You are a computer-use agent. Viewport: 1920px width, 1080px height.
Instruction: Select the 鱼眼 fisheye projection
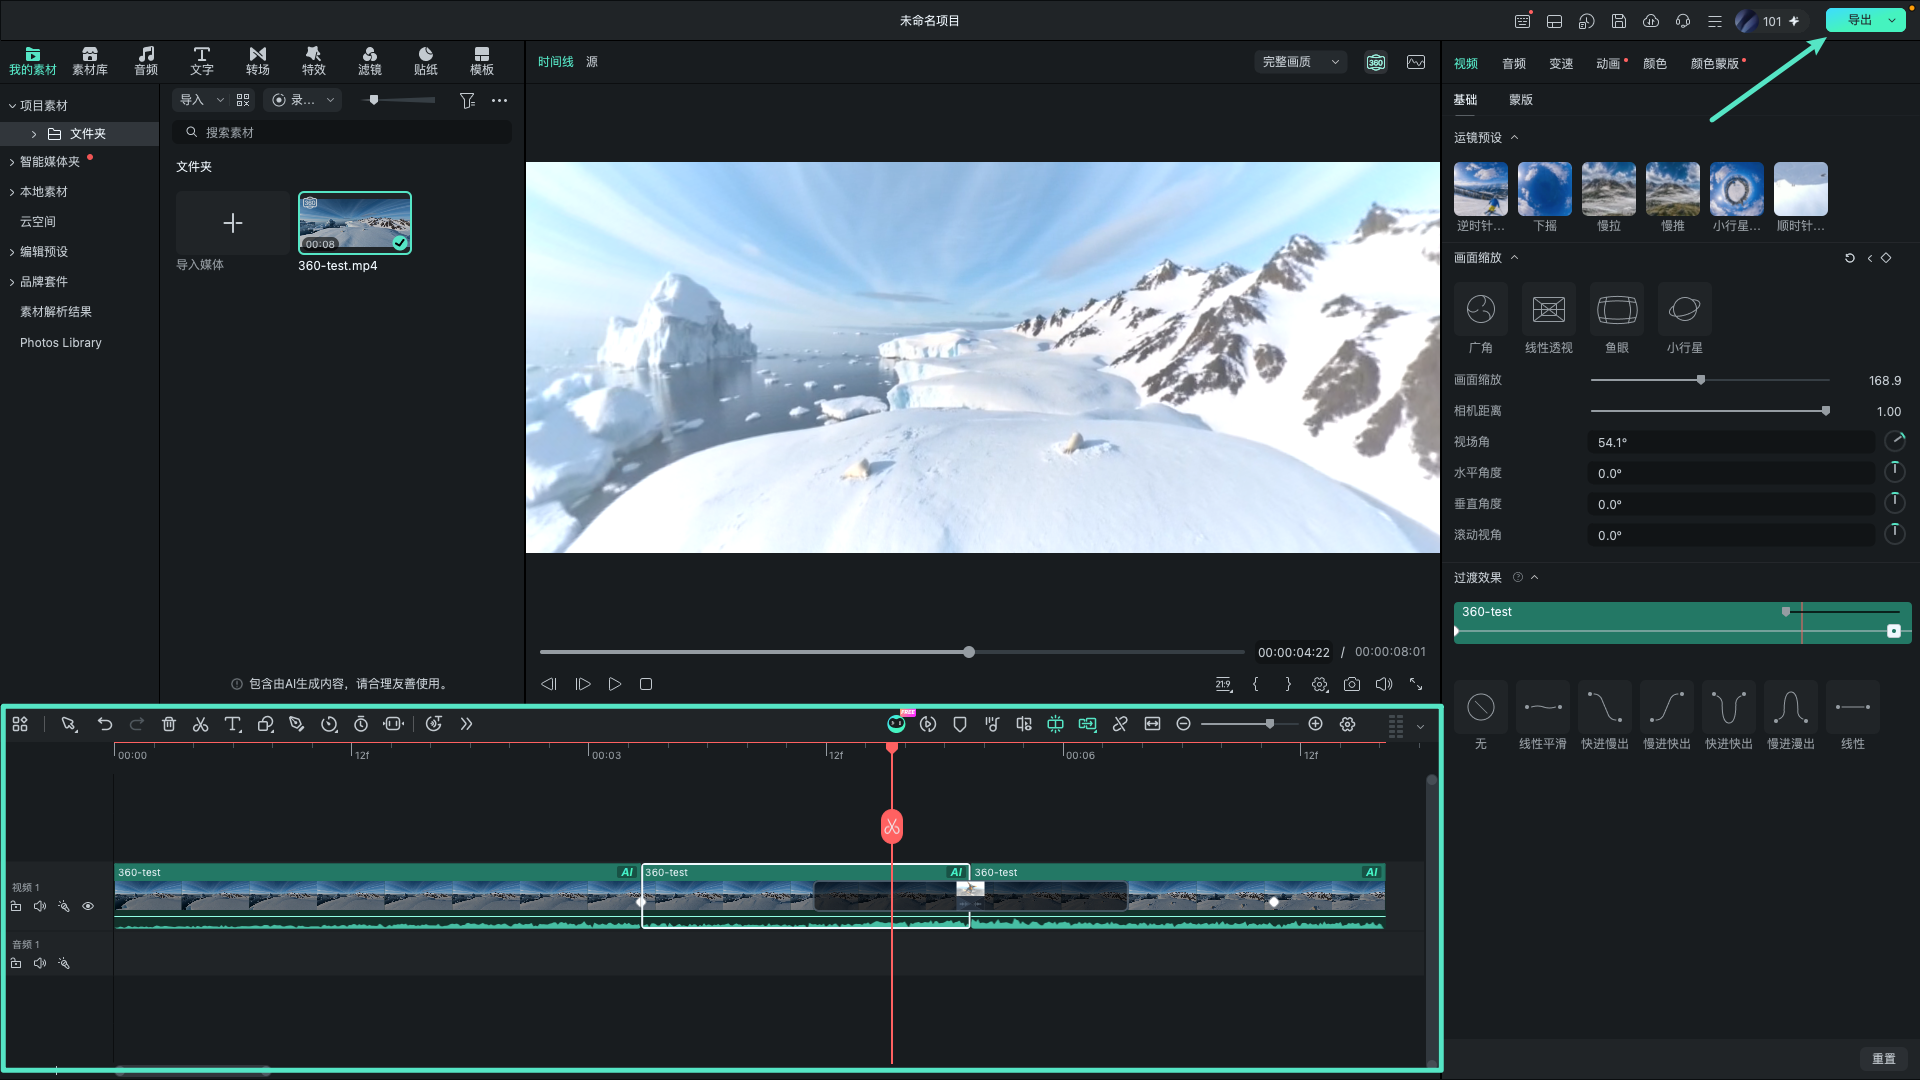(1617, 319)
